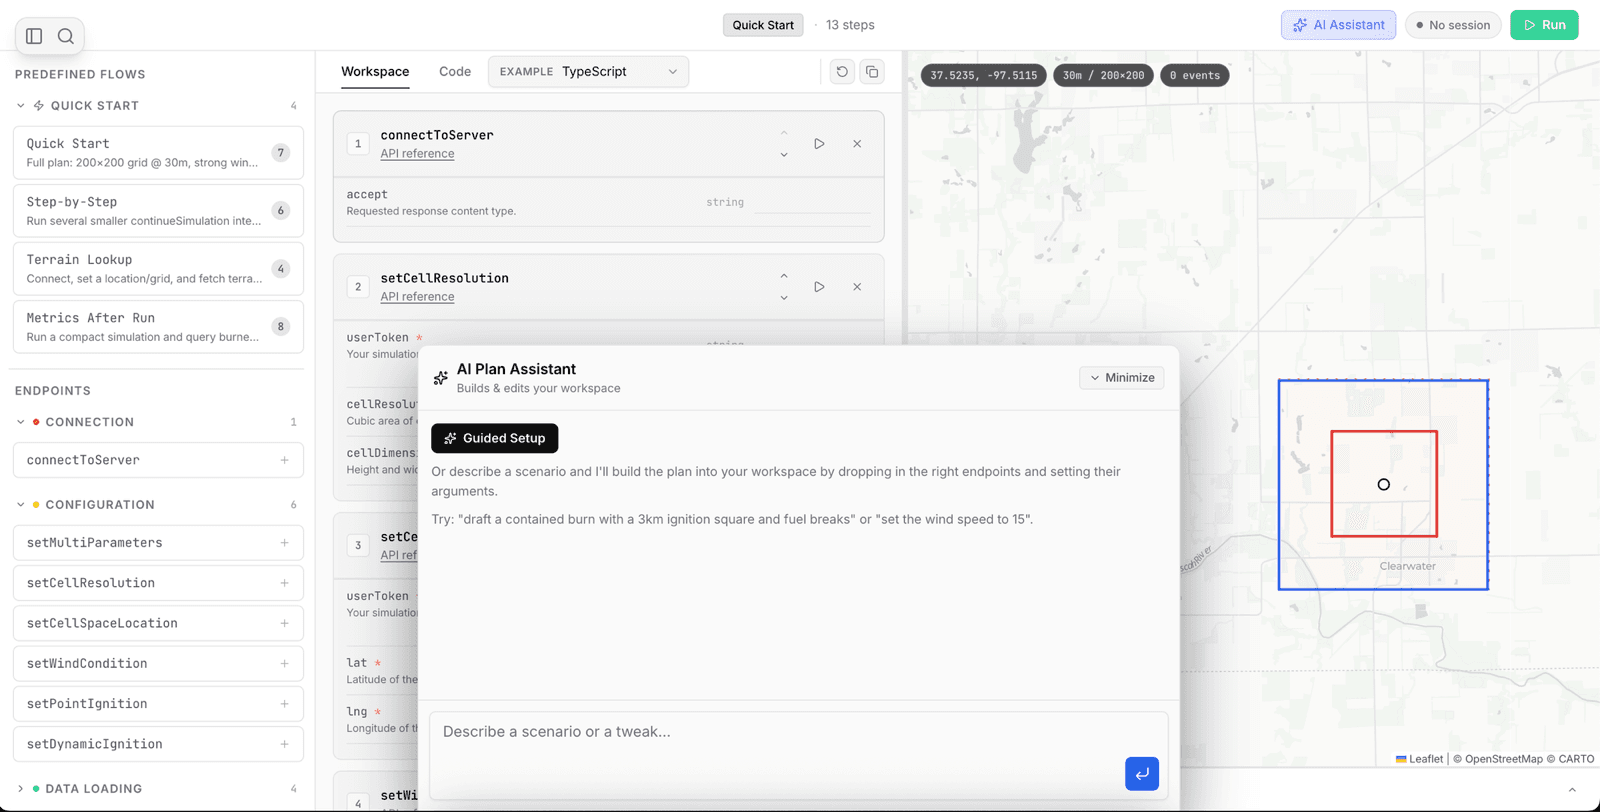The image size is (1600, 812).
Task: Add setPointIgnition endpoint with plus icon
Action: pyautogui.click(x=285, y=704)
